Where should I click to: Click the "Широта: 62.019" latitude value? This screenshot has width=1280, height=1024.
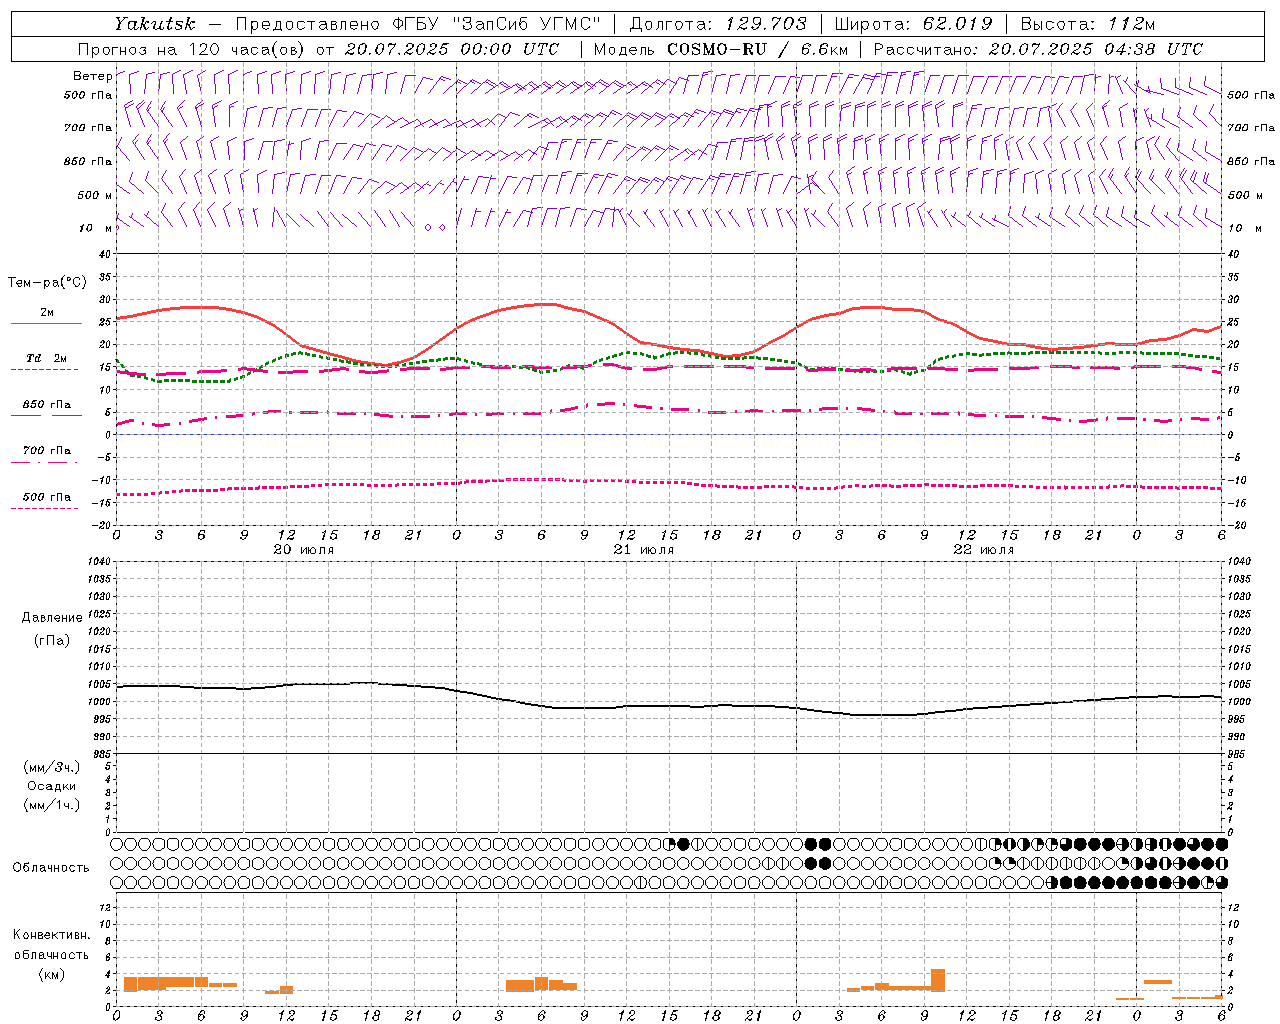pos(914,24)
